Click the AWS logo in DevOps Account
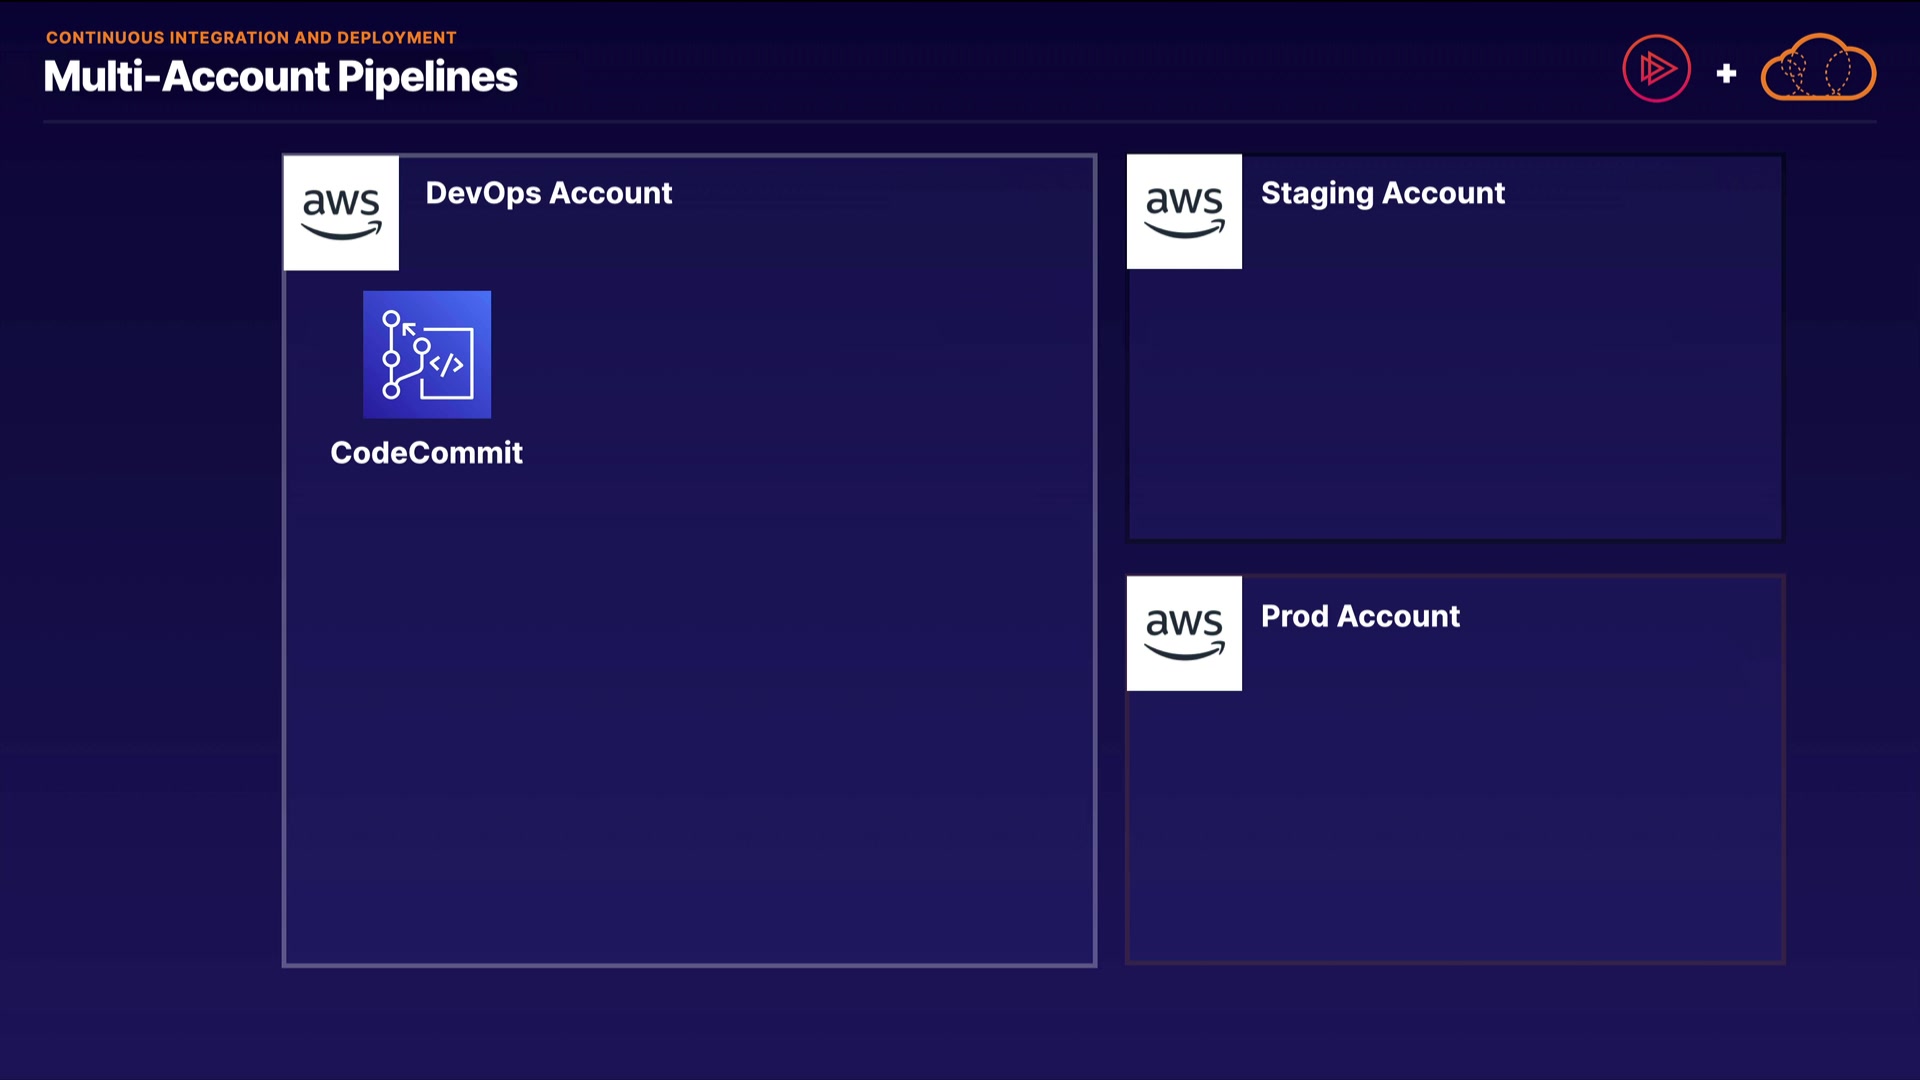Screen dimensions: 1920x1080 [x=341, y=212]
